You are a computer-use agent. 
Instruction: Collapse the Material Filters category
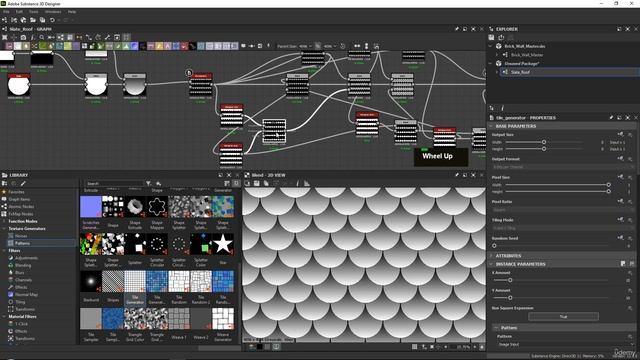coord(4,316)
